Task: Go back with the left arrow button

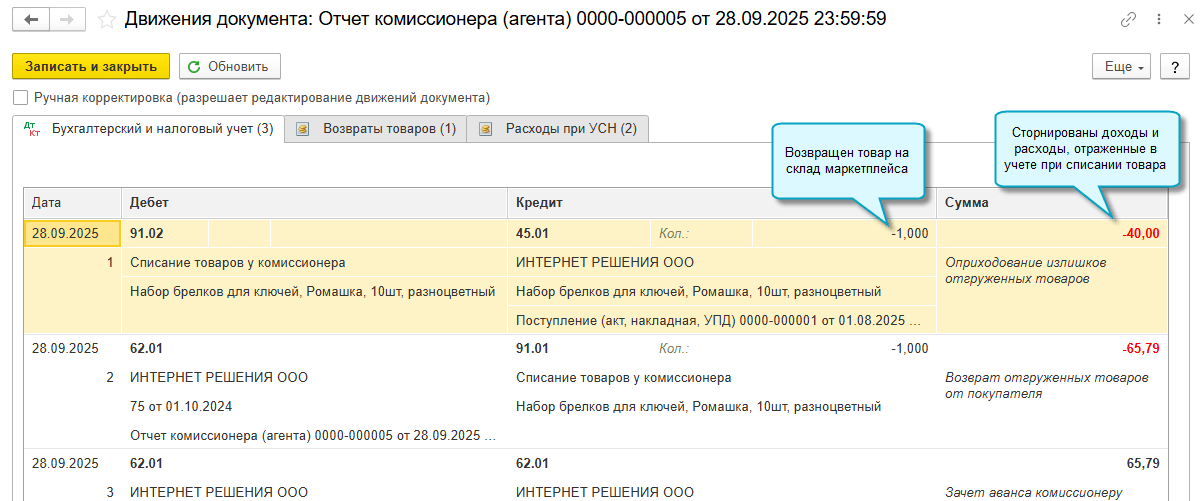Action: pos(32,20)
